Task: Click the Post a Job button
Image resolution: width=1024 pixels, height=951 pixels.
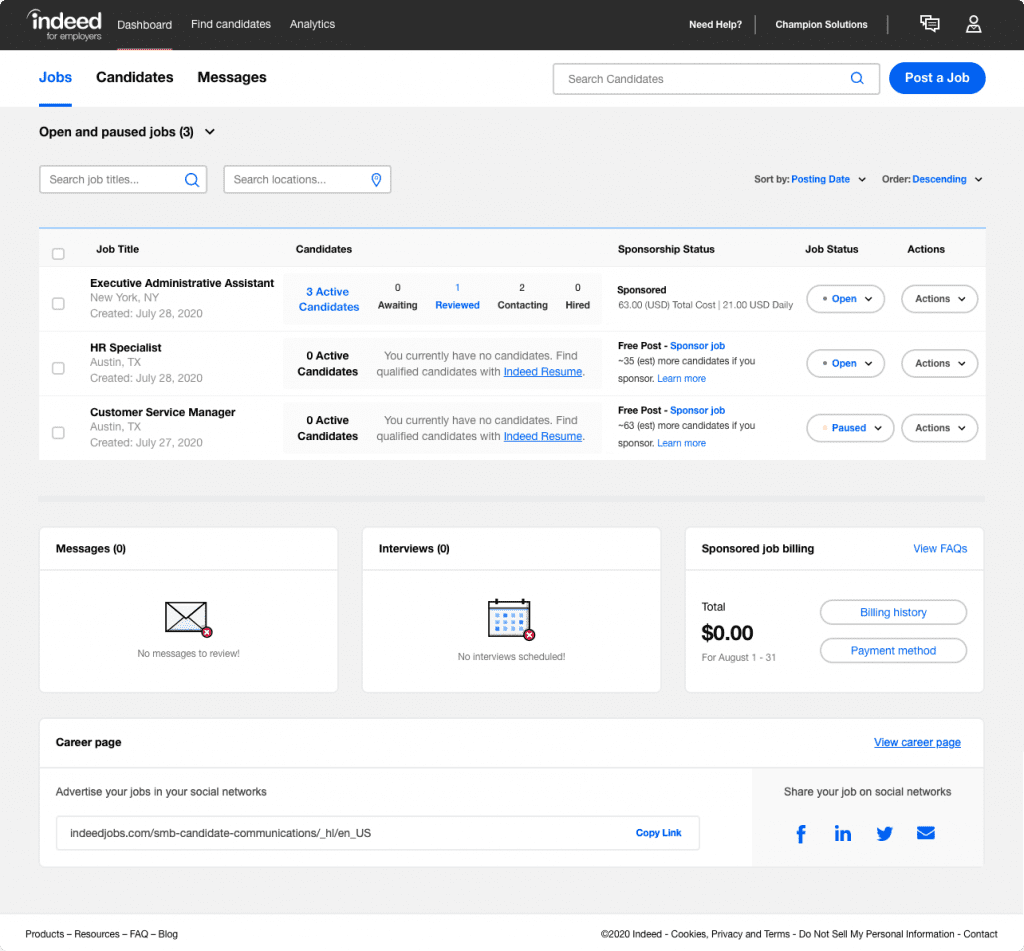Action: 936,77
